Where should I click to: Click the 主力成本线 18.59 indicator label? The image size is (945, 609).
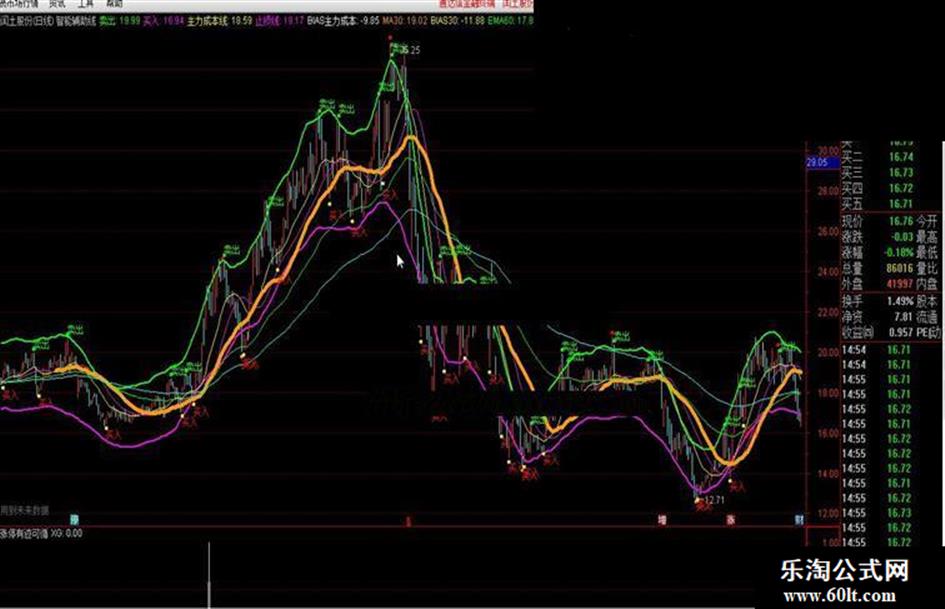pos(219,21)
